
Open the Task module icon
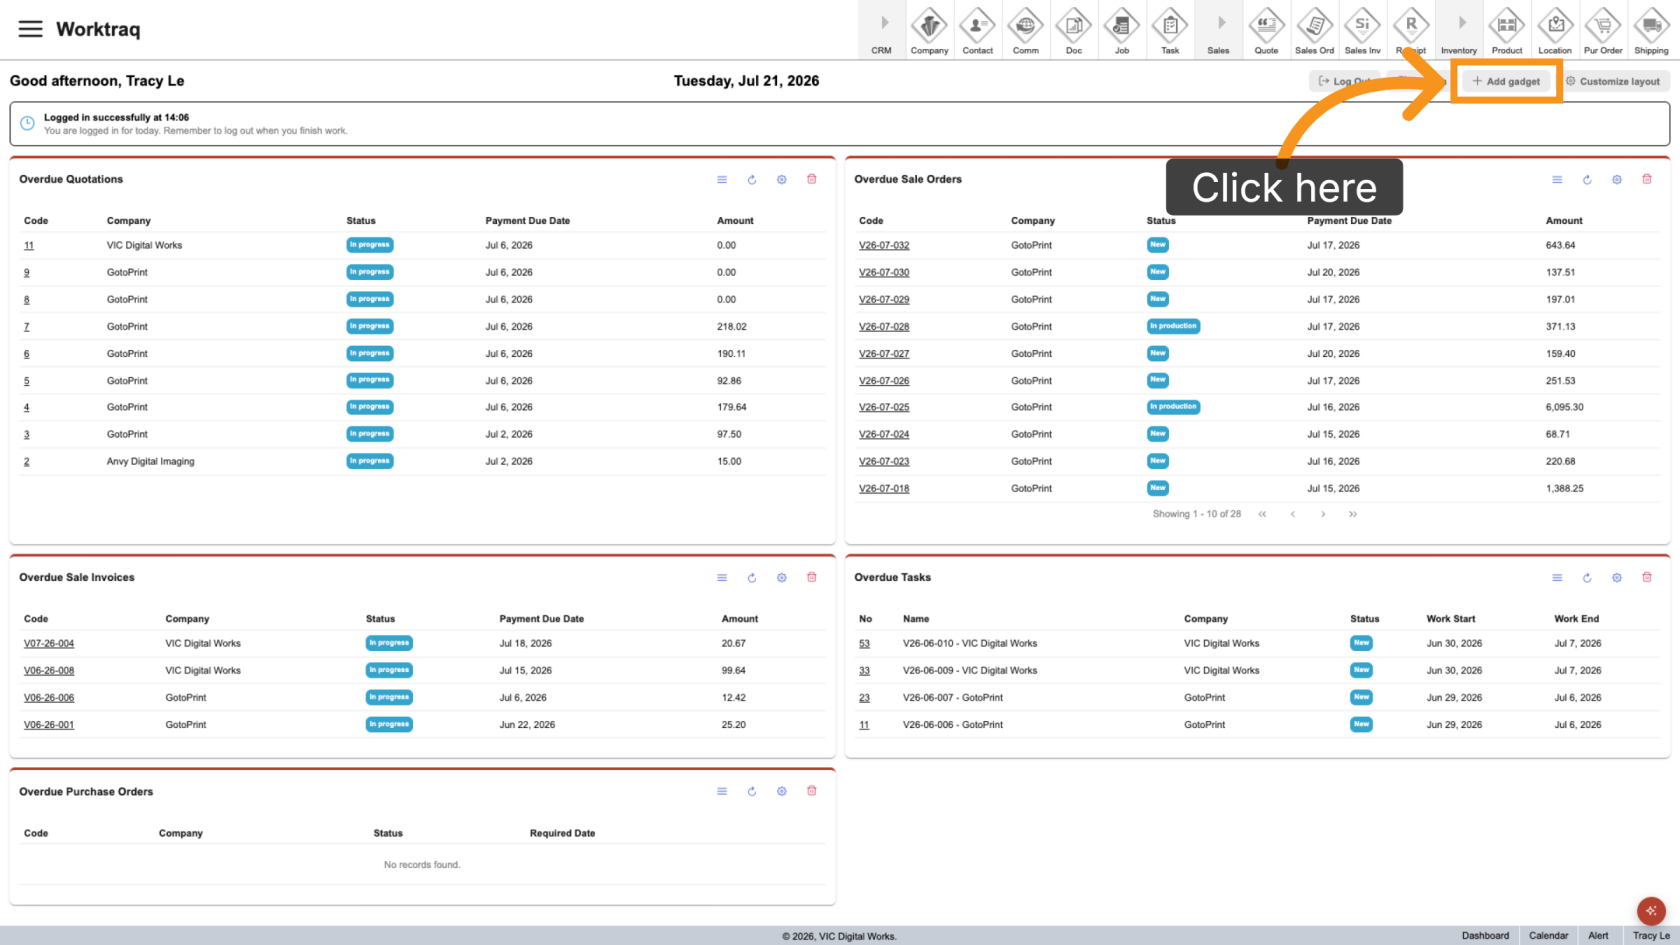(x=1170, y=30)
